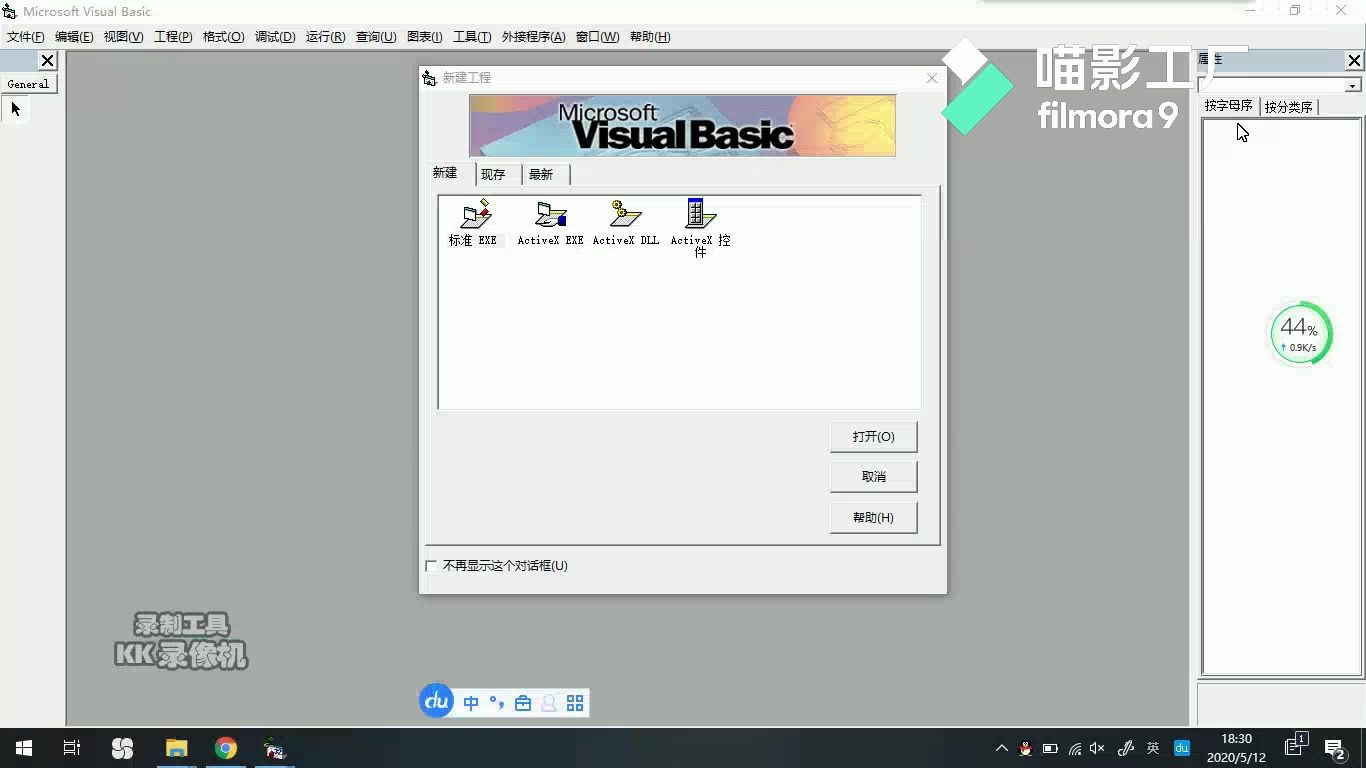
Task: Open the 帮助(H) menu
Action: [x=650, y=37]
